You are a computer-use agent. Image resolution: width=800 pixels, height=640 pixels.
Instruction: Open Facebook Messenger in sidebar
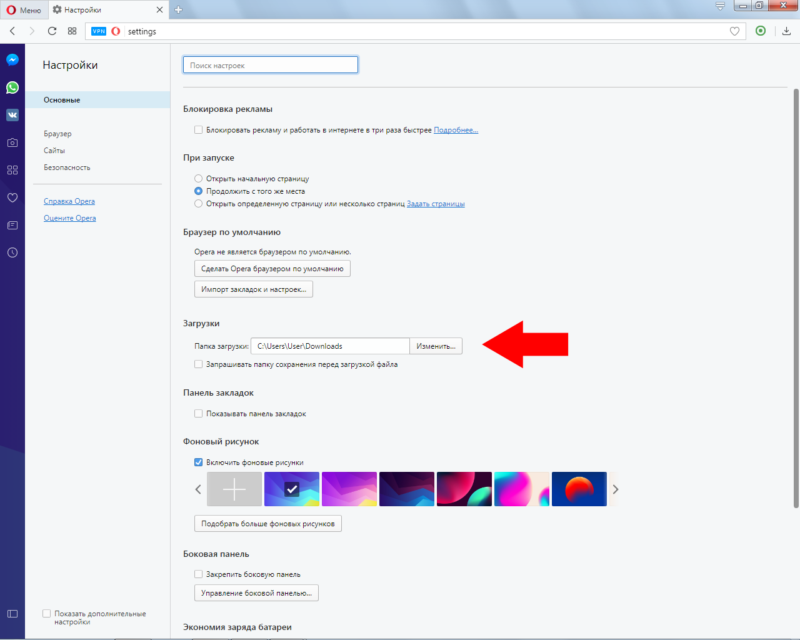13,60
